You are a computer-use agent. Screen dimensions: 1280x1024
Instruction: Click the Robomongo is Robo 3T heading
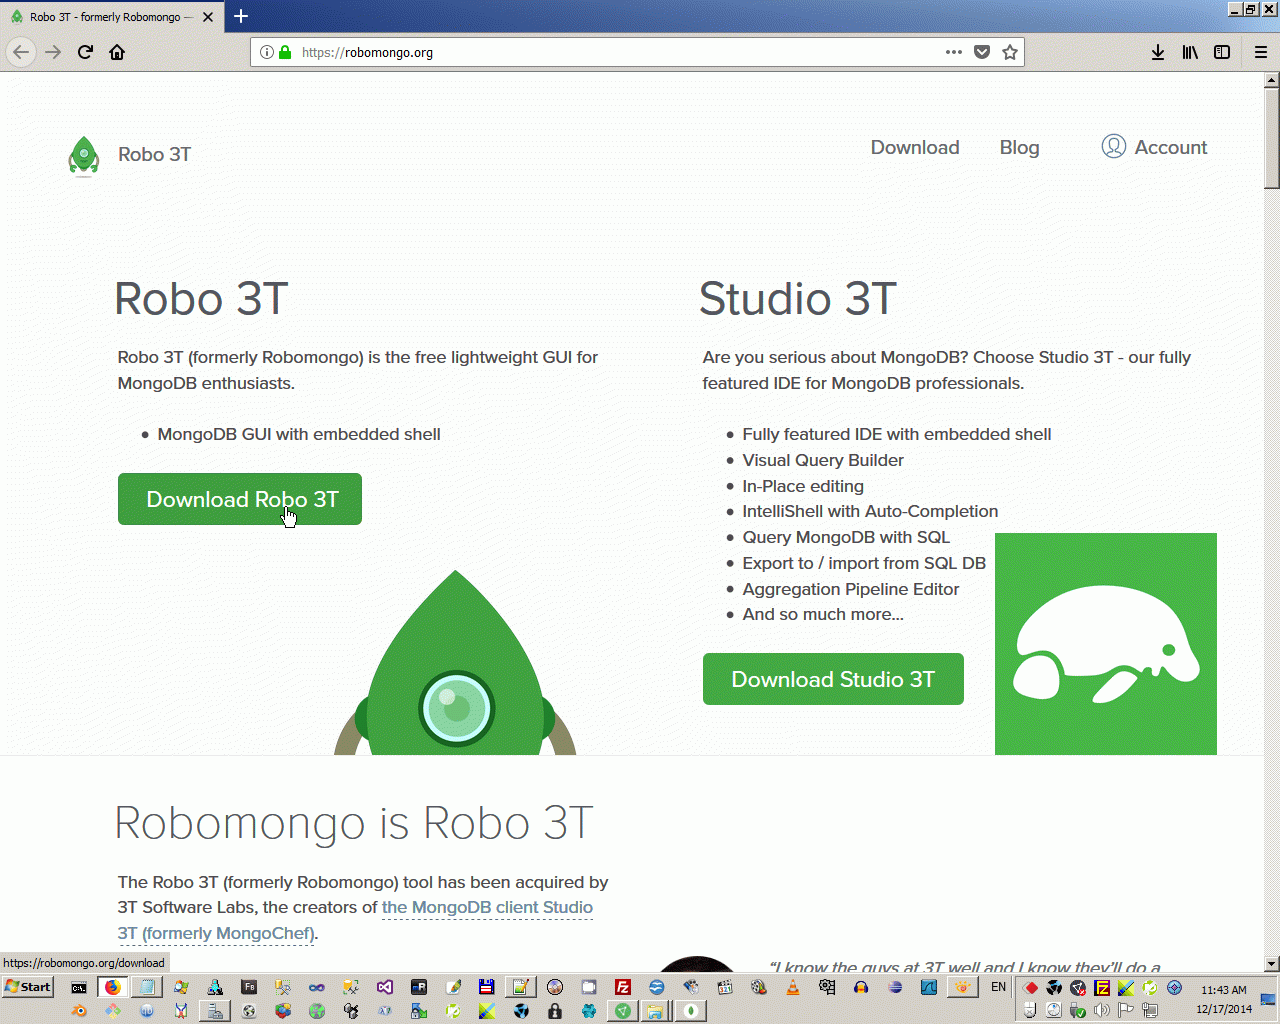click(354, 823)
